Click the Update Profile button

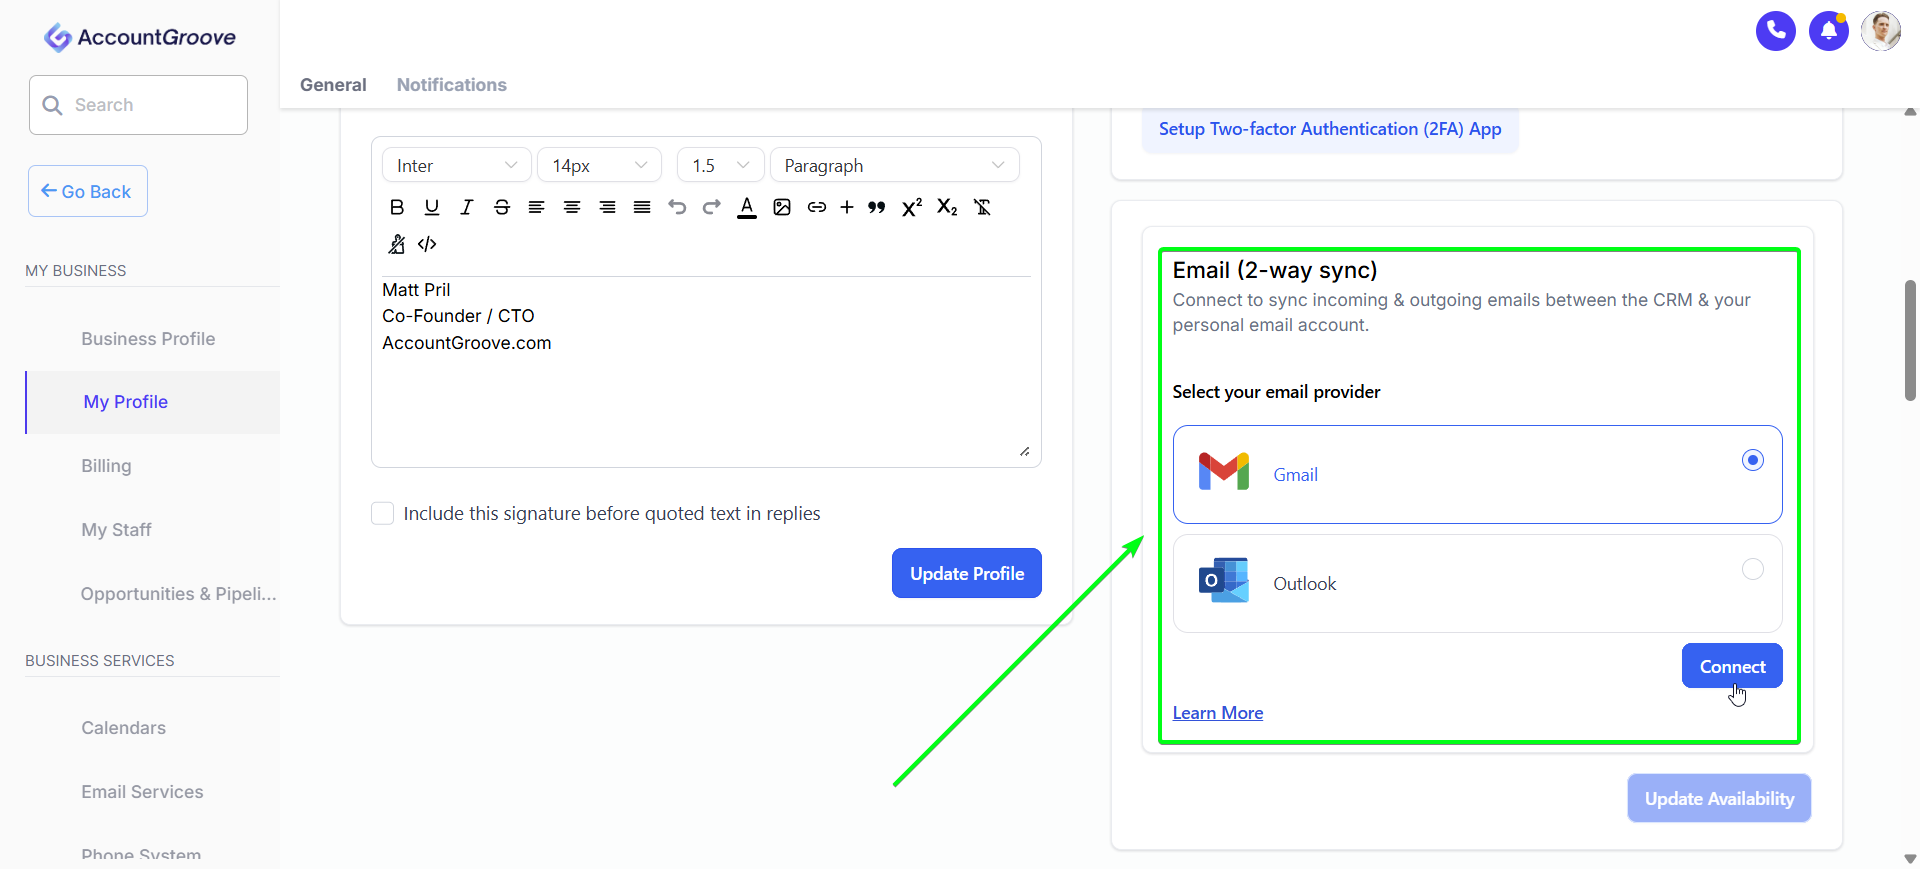click(967, 573)
